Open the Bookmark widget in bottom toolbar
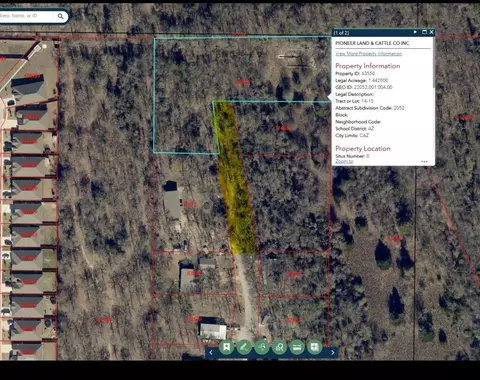Image resolution: width=480 pixels, height=380 pixels. pos(227,347)
